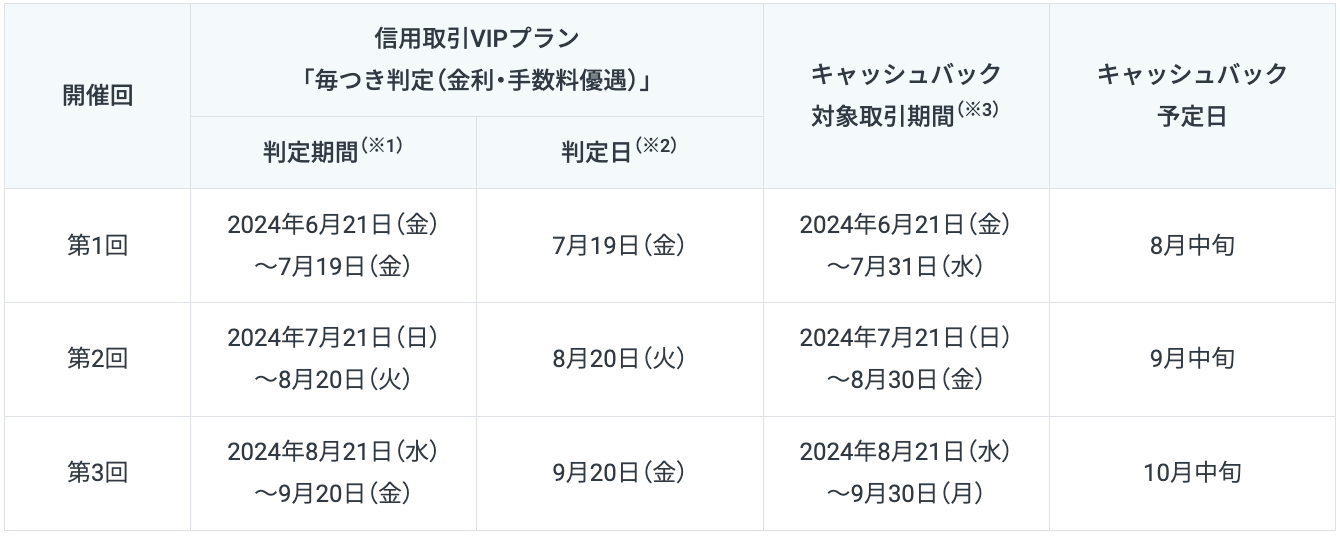The image size is (1340, 536).
Task: Click the 8月中旬 cell
Action: coord(1193,246)
